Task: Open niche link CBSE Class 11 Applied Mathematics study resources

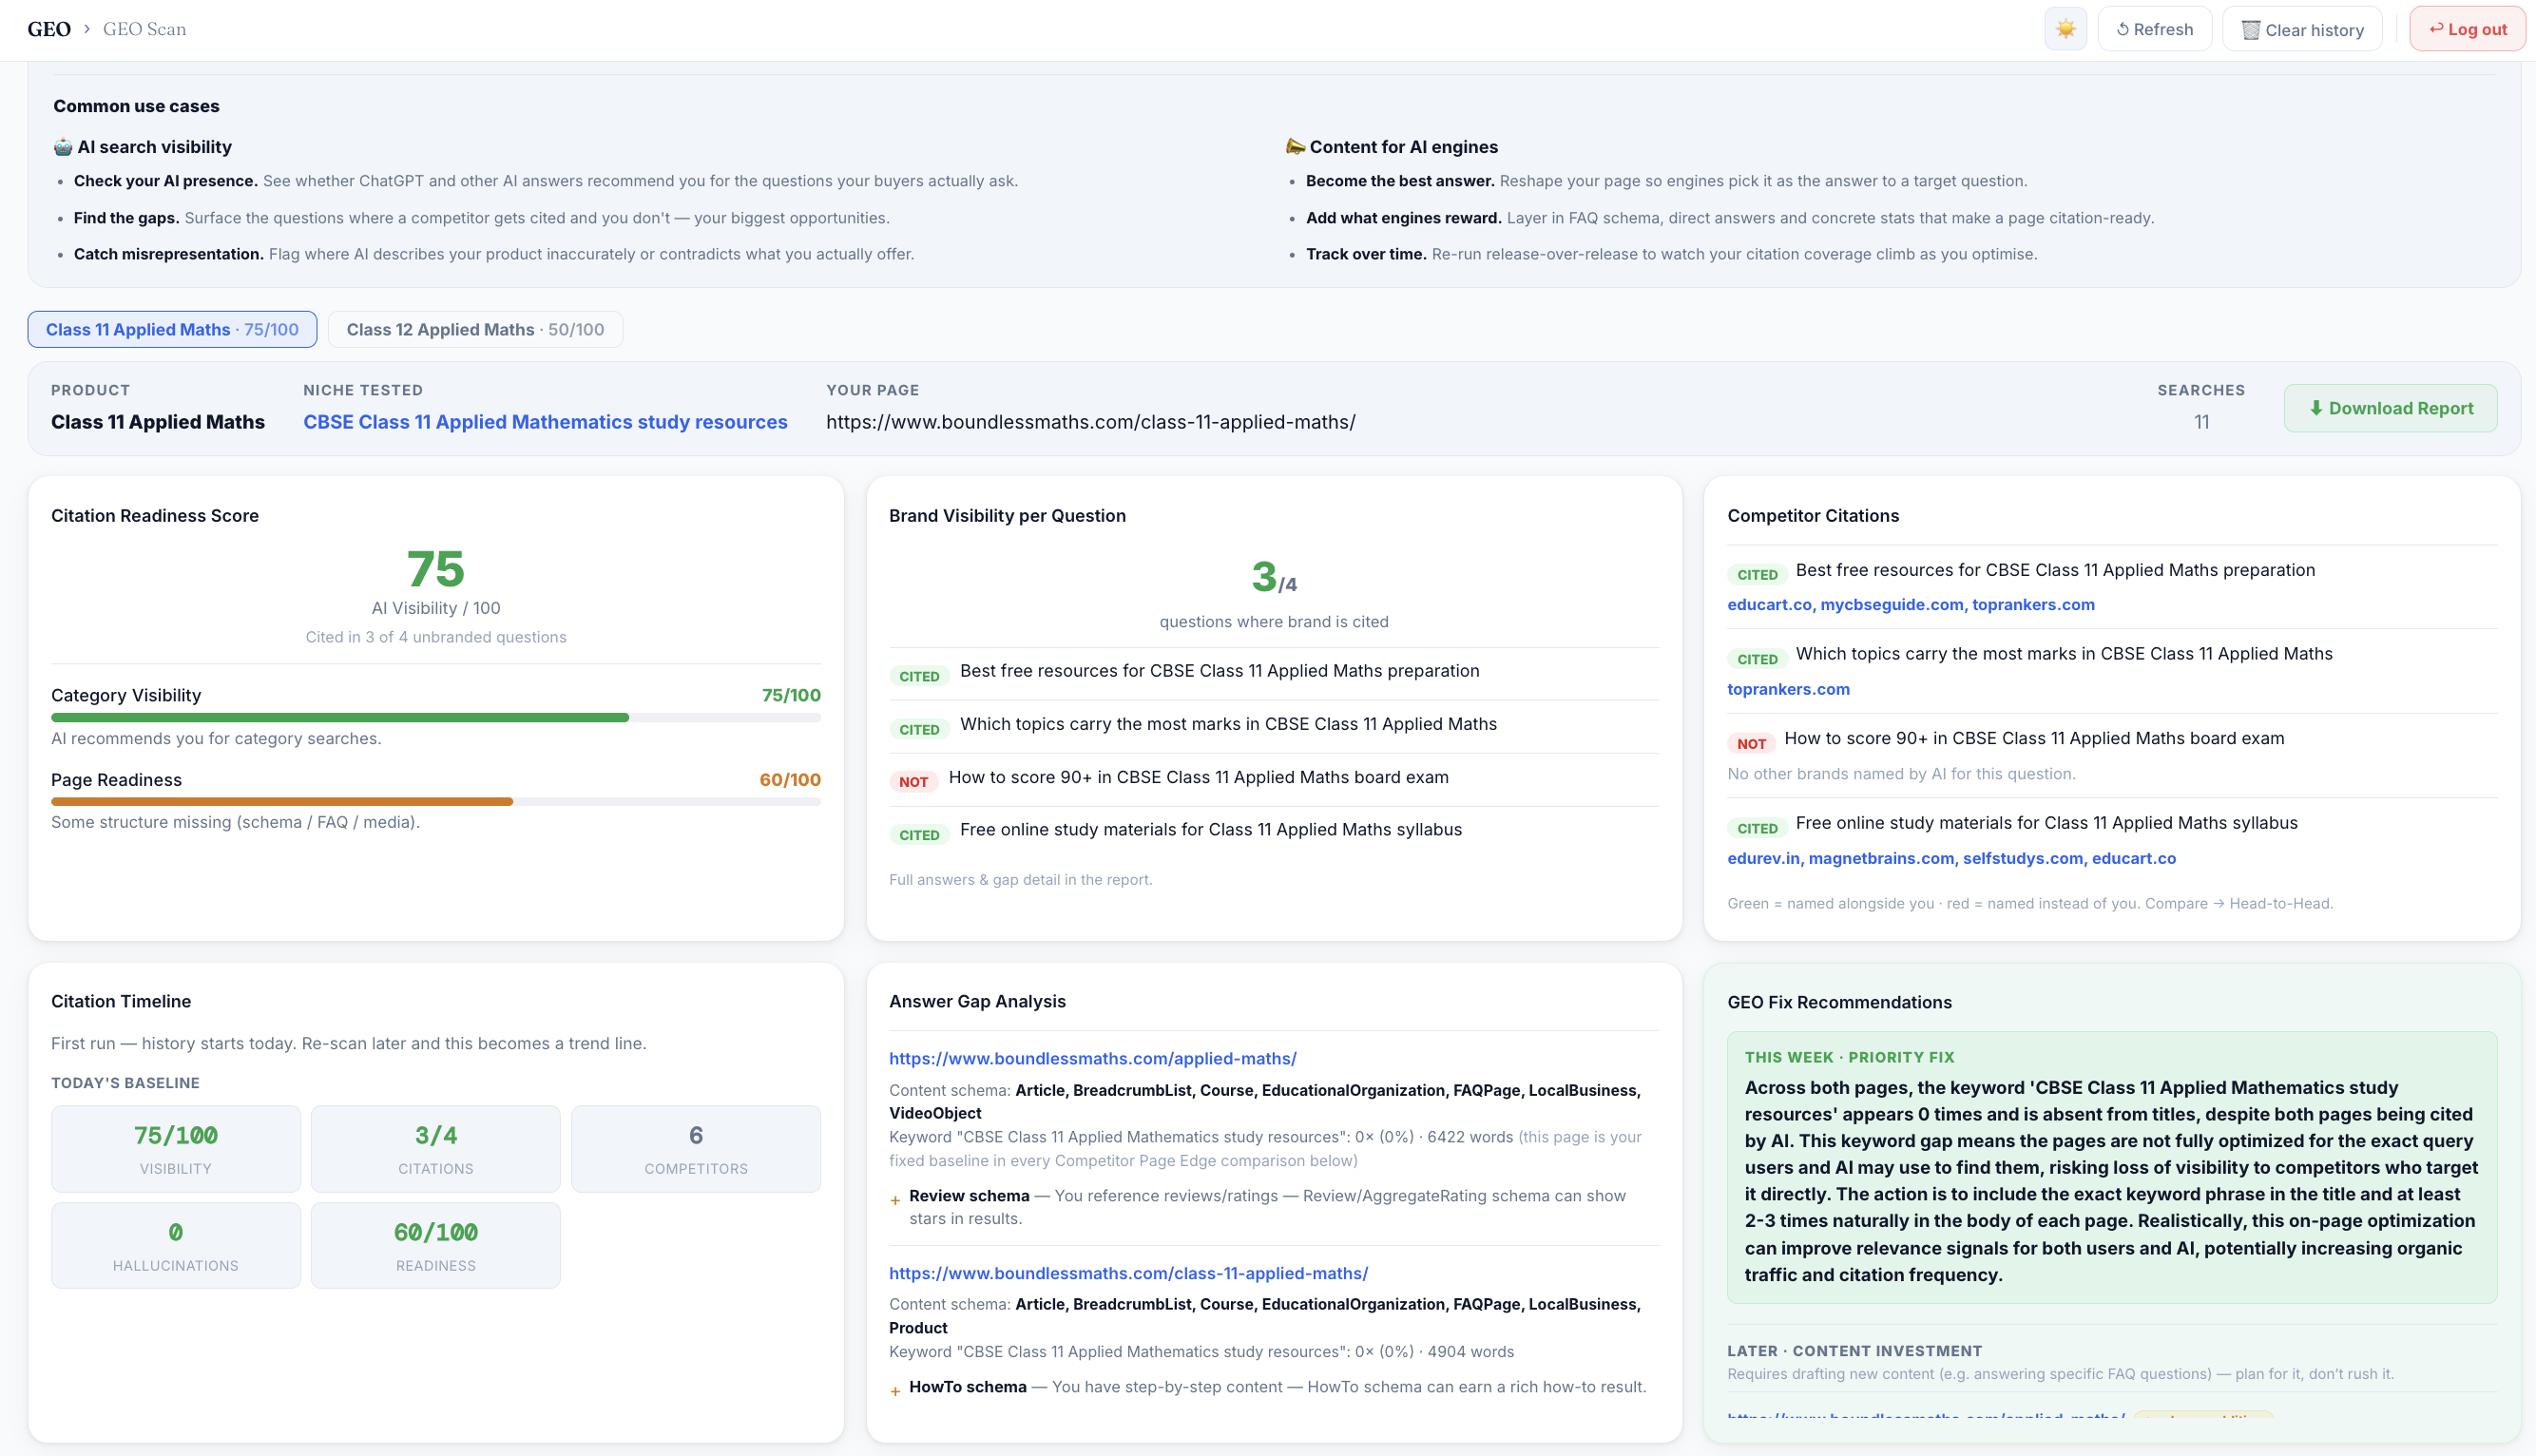Action: (x=545, y=422)
